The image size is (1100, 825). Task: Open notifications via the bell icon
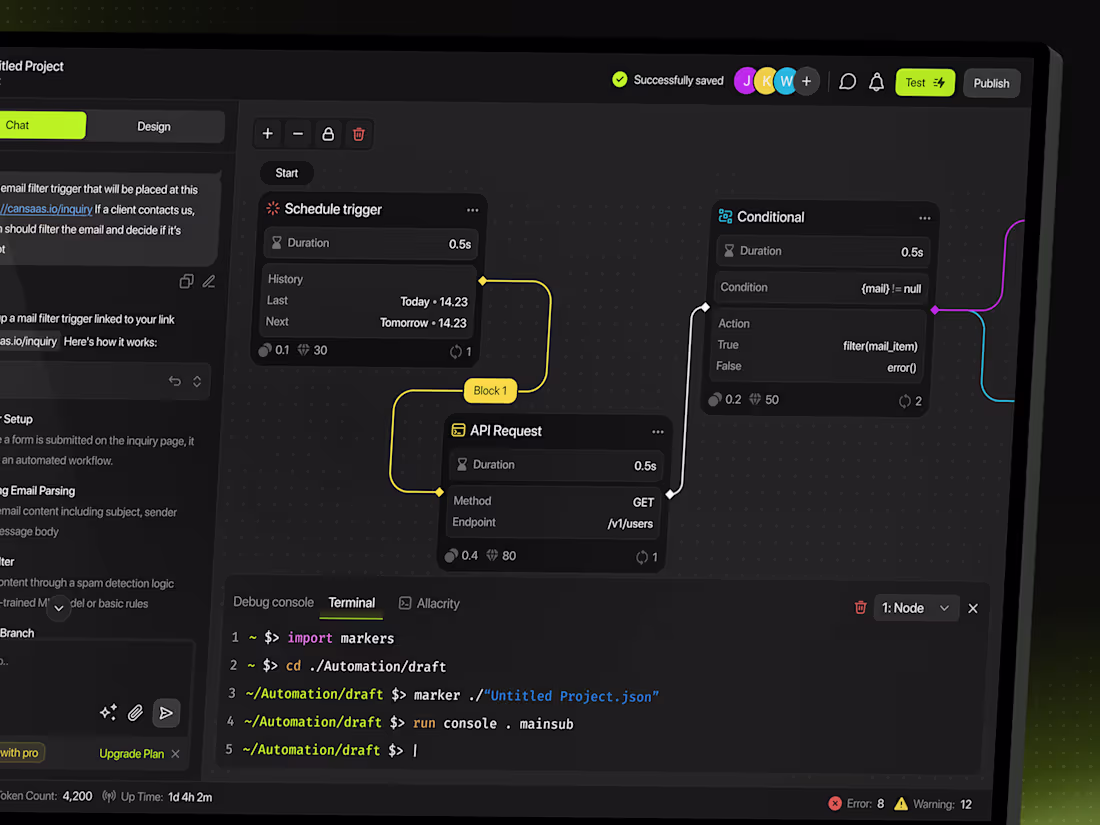pos(877,82)
